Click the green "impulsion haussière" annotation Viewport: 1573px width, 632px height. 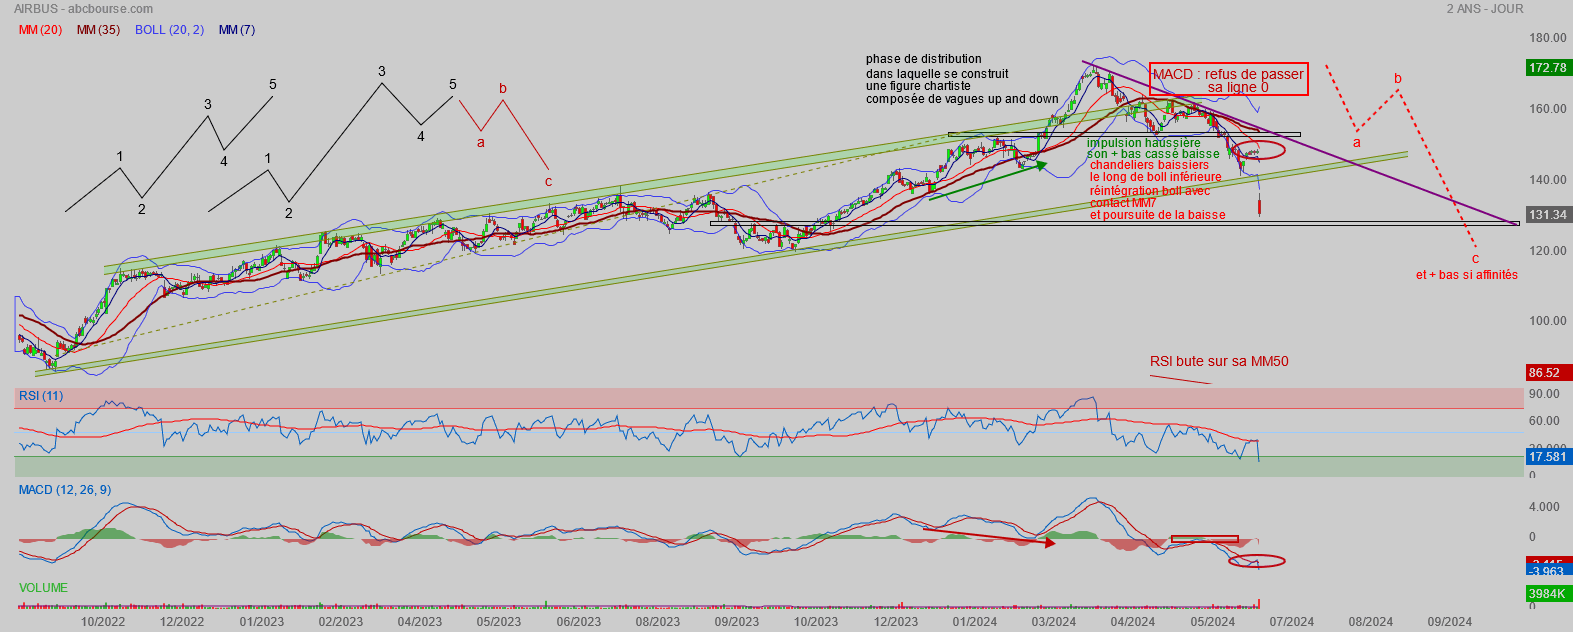(1144, 143)
